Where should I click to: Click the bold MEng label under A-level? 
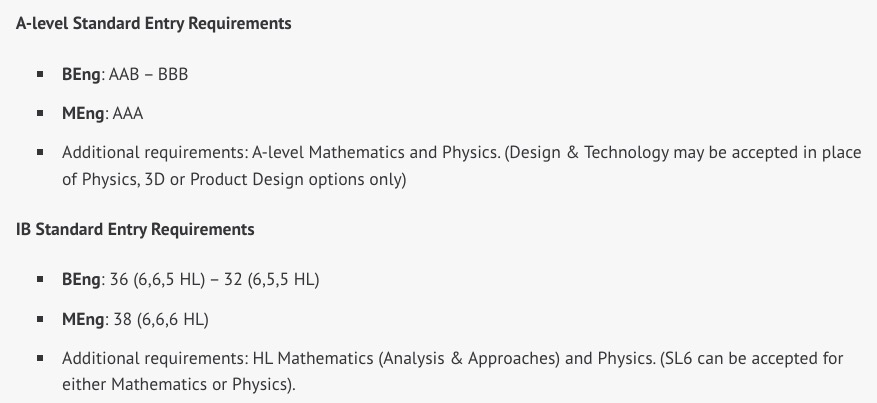coord(83,113)
